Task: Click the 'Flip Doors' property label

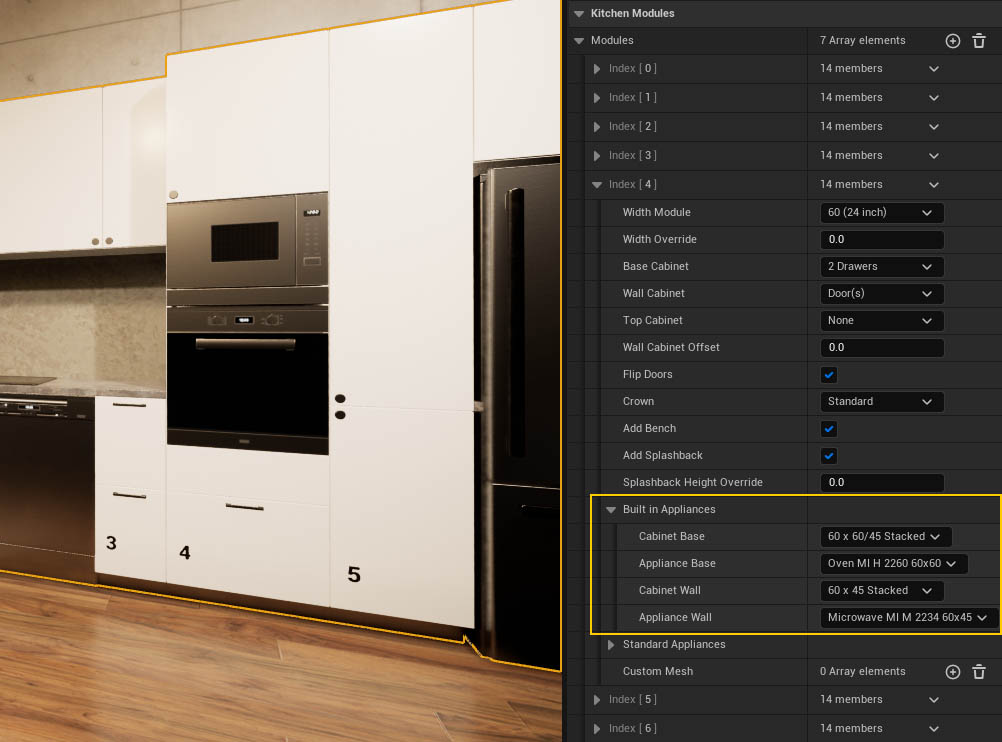Action: coord(647,375)
